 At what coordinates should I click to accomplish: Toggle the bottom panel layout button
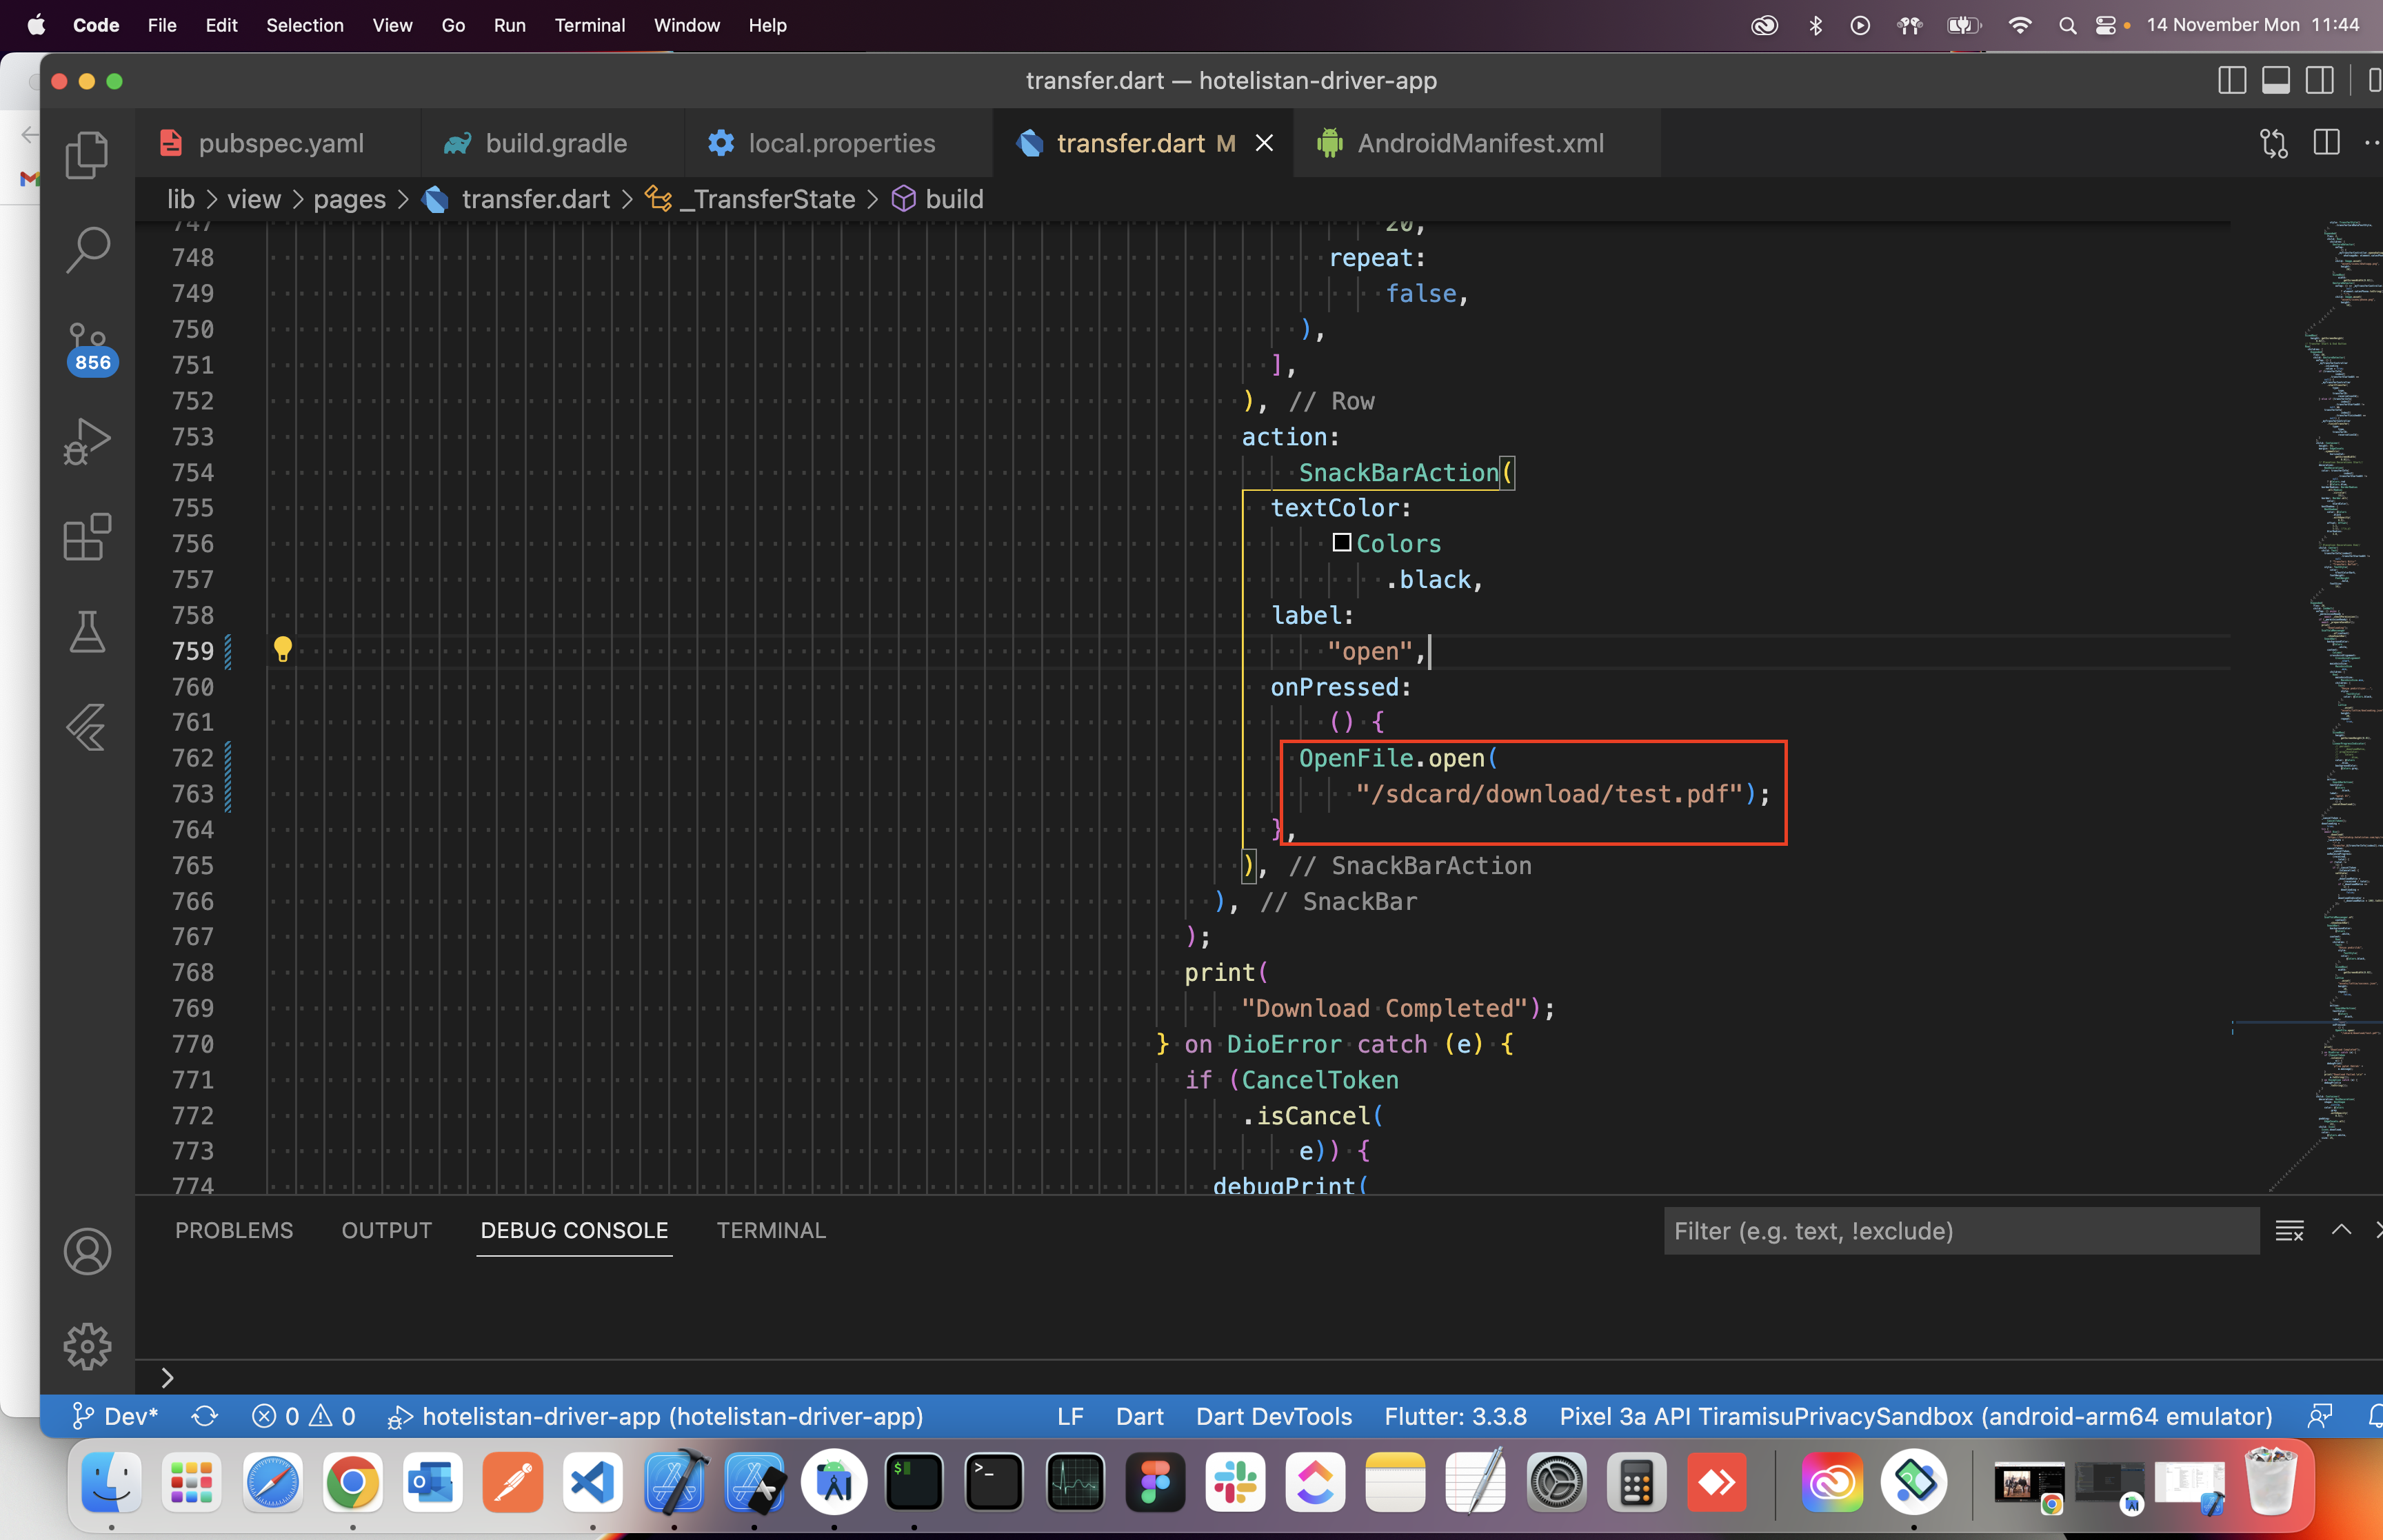click(2276, 81)
